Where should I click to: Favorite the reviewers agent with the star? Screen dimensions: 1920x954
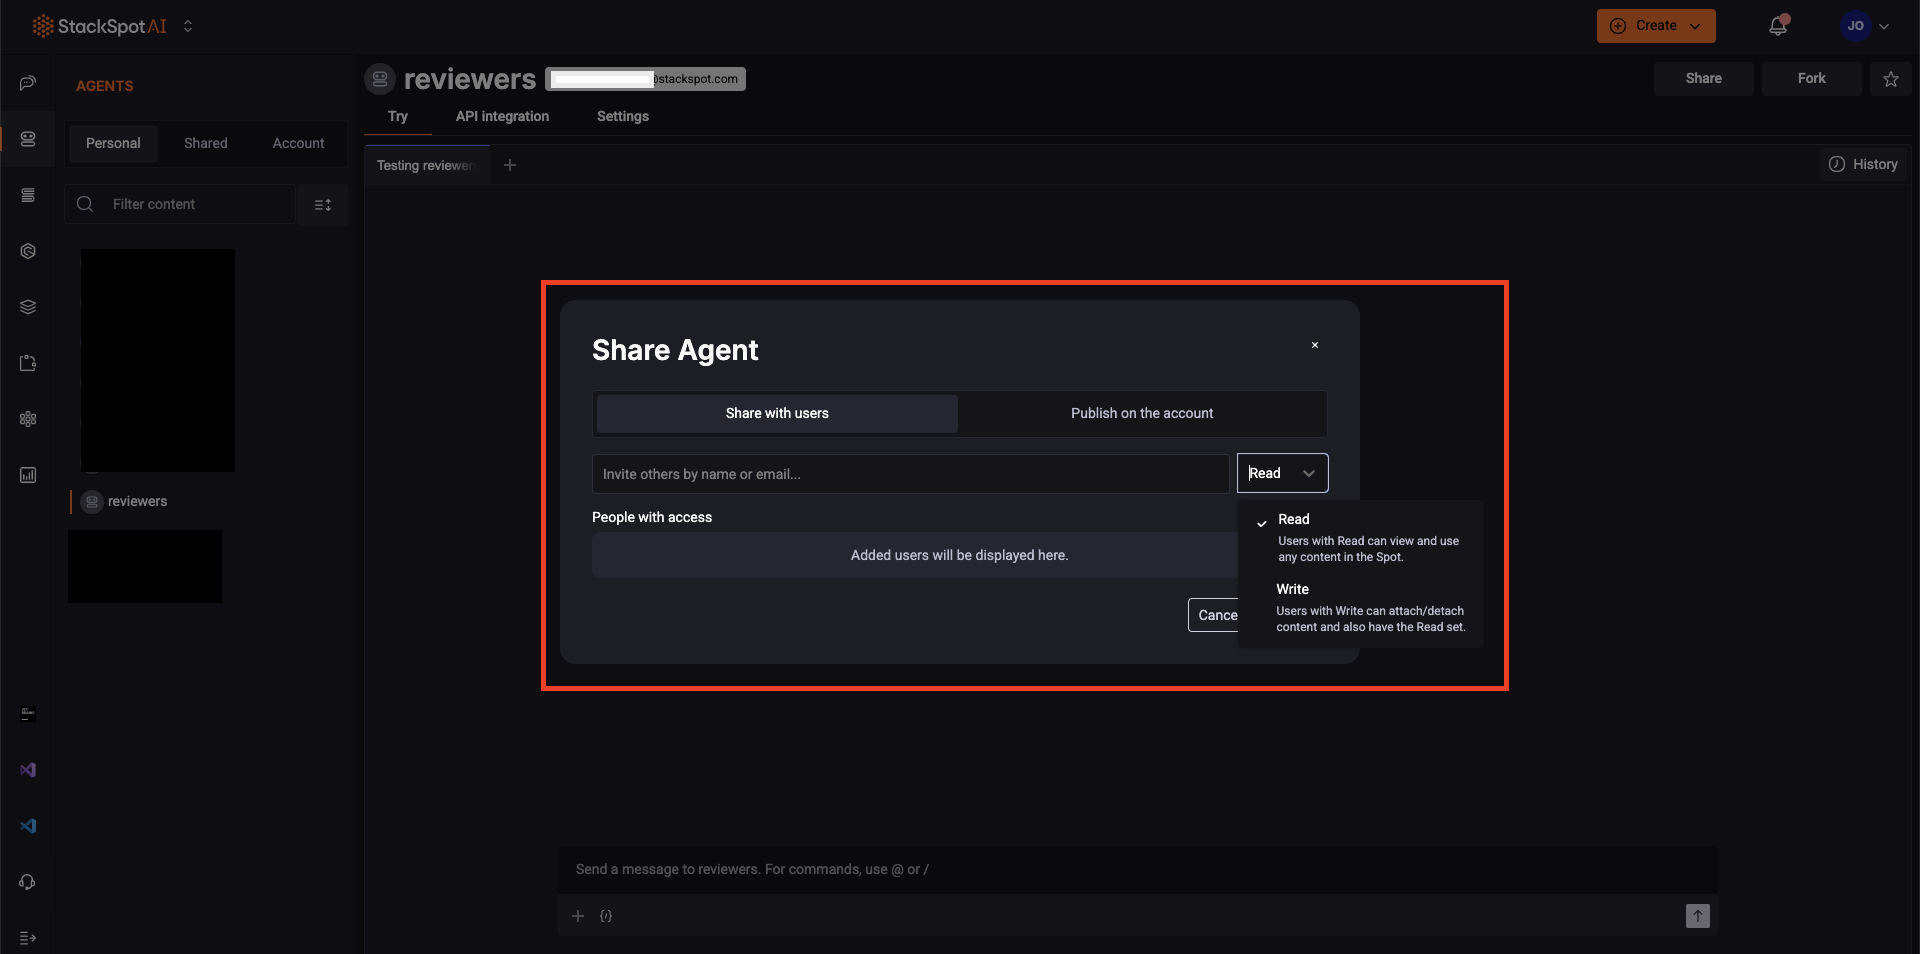coord(1890,79)
